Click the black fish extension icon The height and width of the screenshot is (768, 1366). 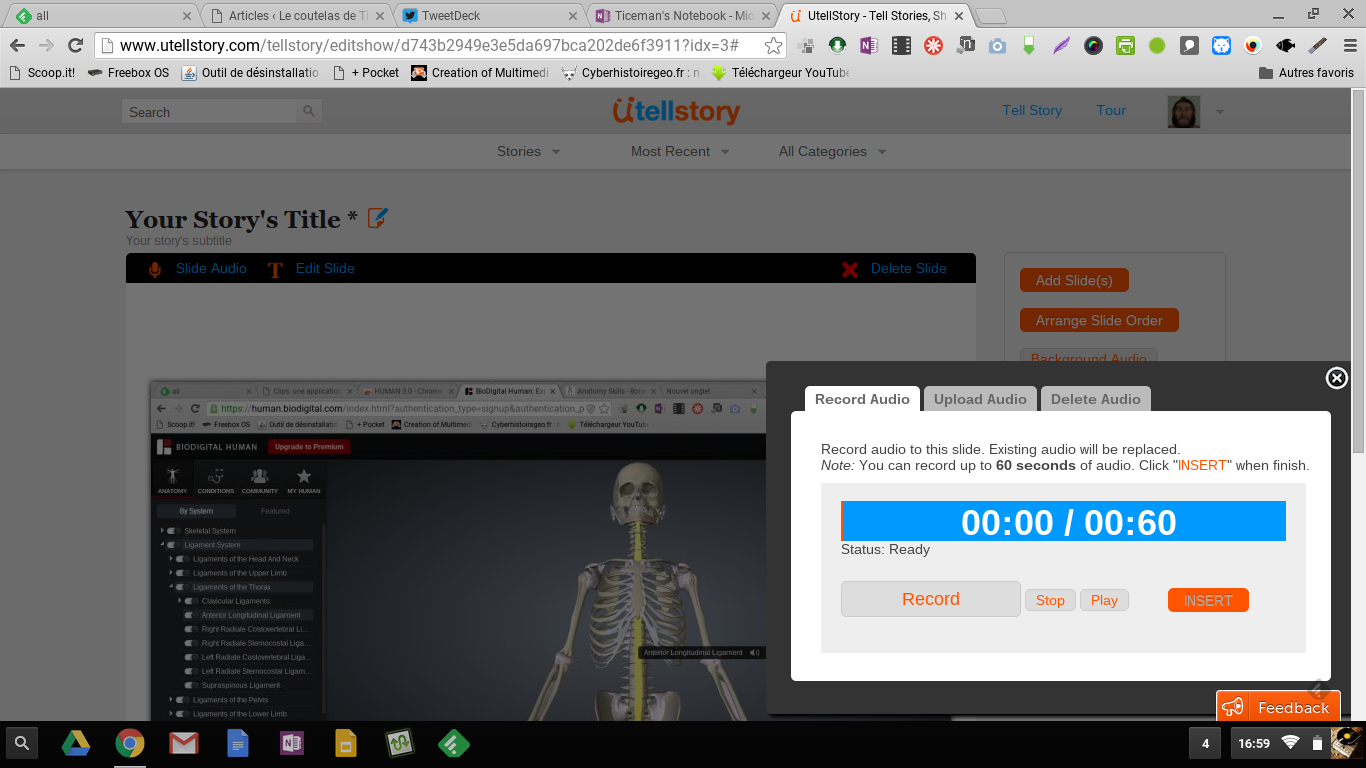click(x=1285, y=45)
